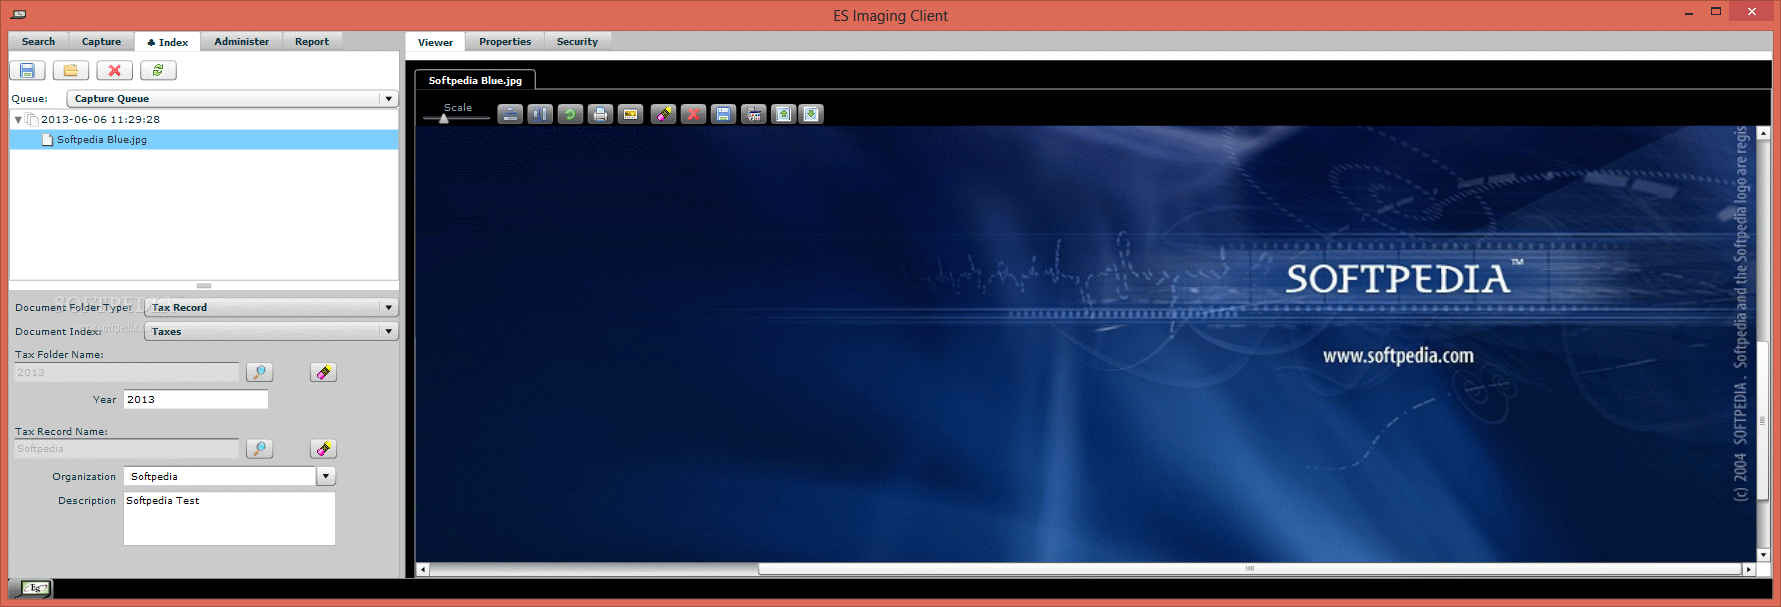
Task: Click the viewer scrollbar down arrow
Action: coord(1762,554)
